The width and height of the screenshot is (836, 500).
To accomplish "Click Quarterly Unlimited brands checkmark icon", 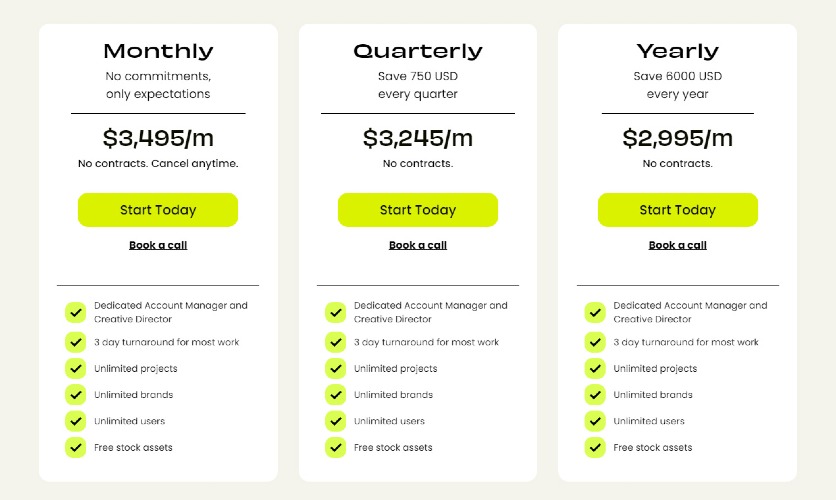I will [335, 395].
